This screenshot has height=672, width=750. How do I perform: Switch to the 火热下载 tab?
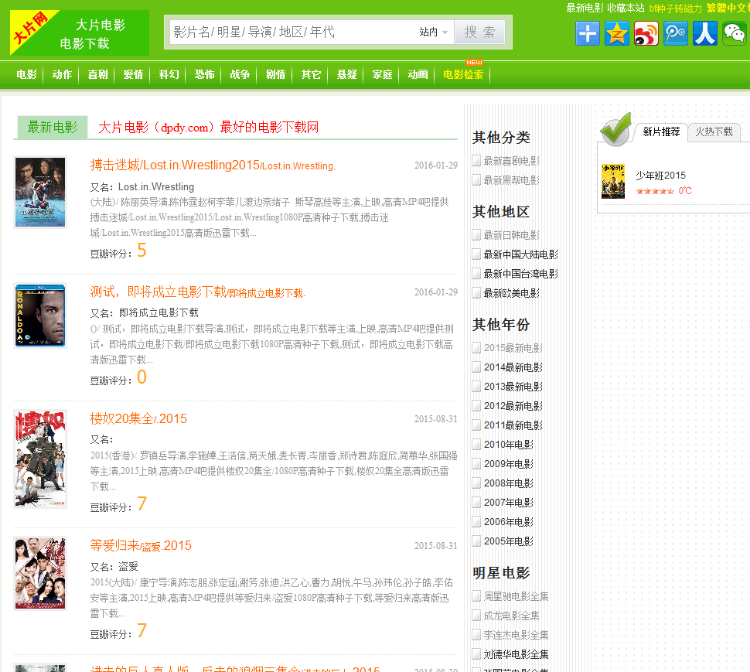click(714, 131)
